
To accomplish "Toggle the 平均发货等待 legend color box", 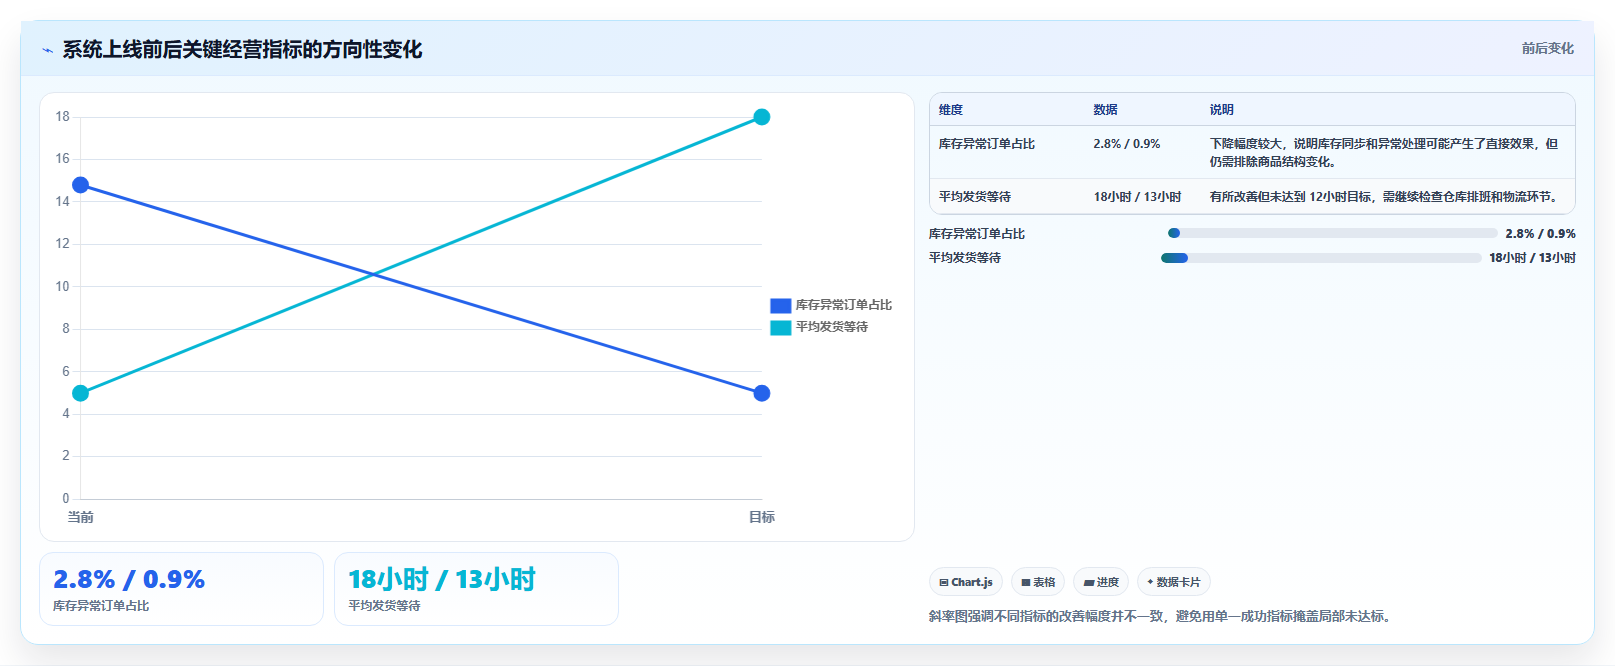I will (x=780, y=327).
